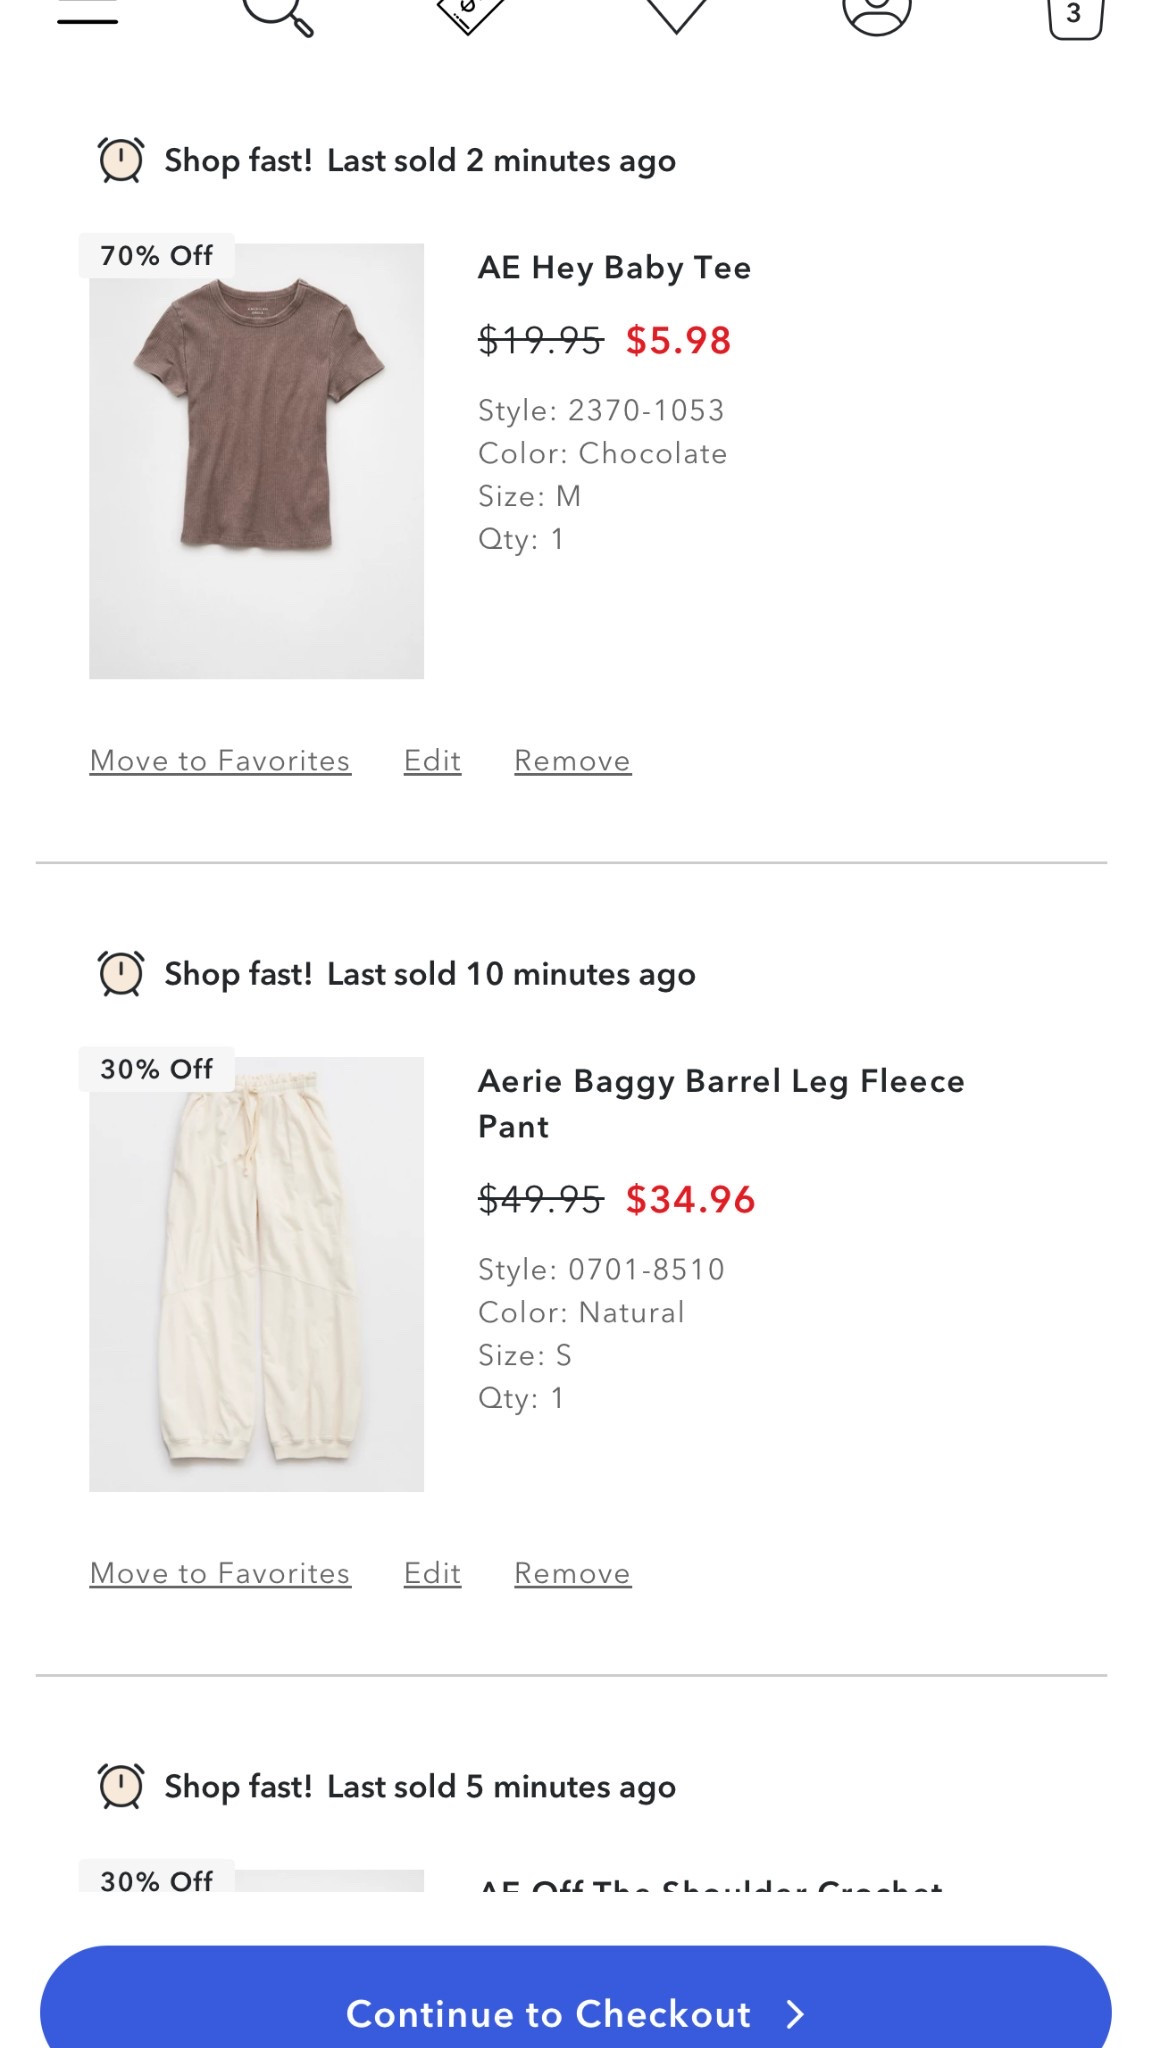Select the AE Hey Baby Tee title
This screenshot has height=2048, width=1152.
[614, 267]
